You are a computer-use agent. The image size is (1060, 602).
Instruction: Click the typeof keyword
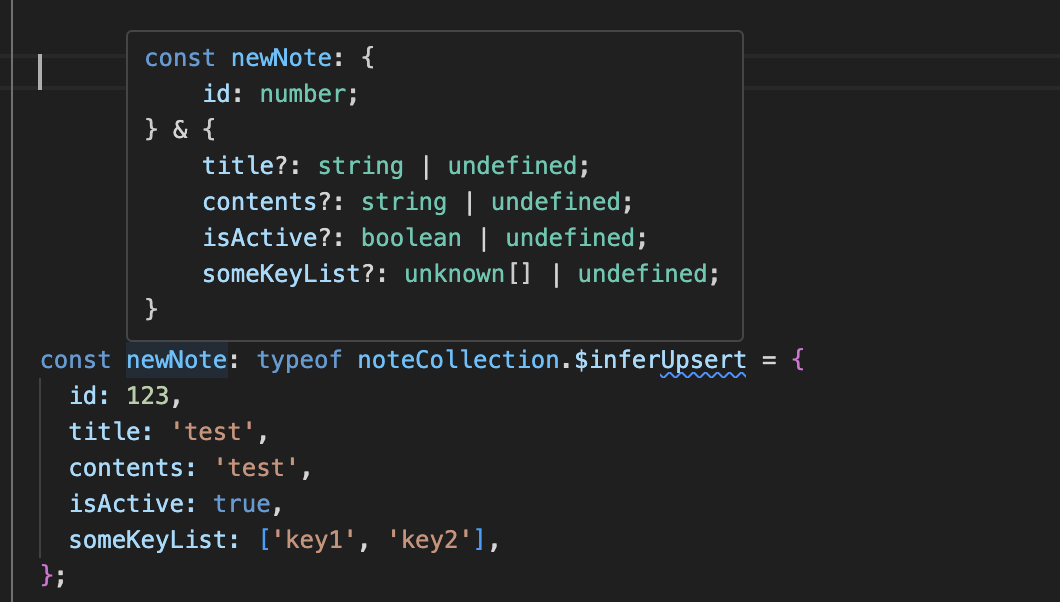(x=300, y=360)
